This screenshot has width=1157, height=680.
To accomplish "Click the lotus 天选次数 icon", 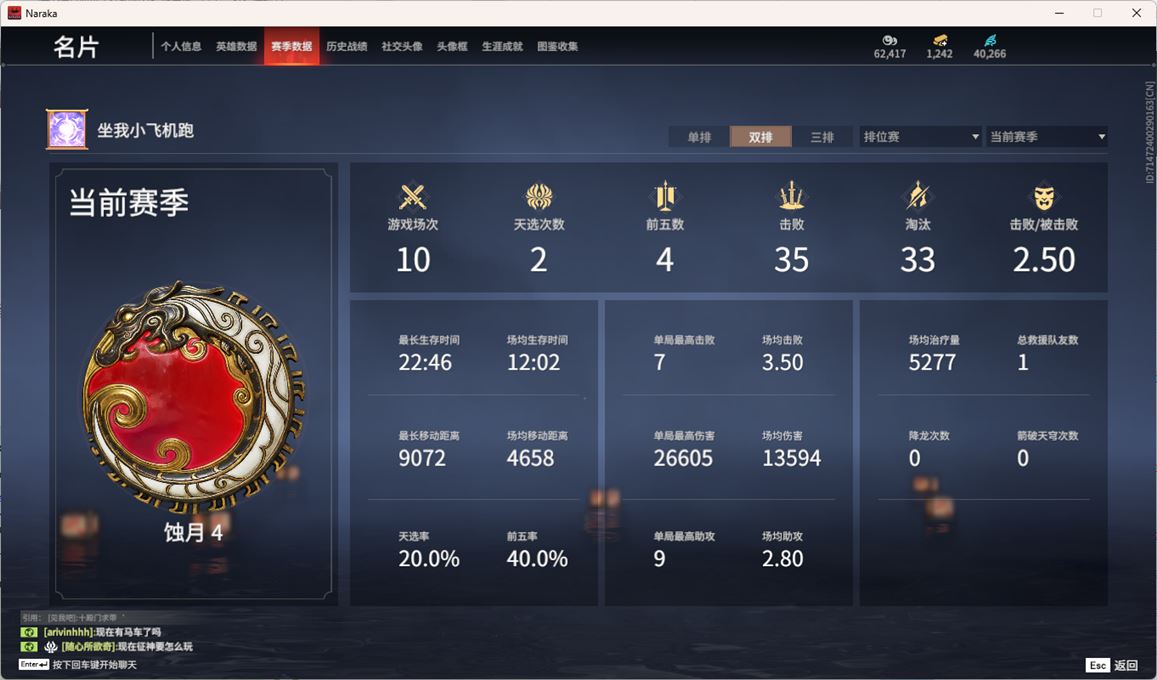I will pos(539,197).
